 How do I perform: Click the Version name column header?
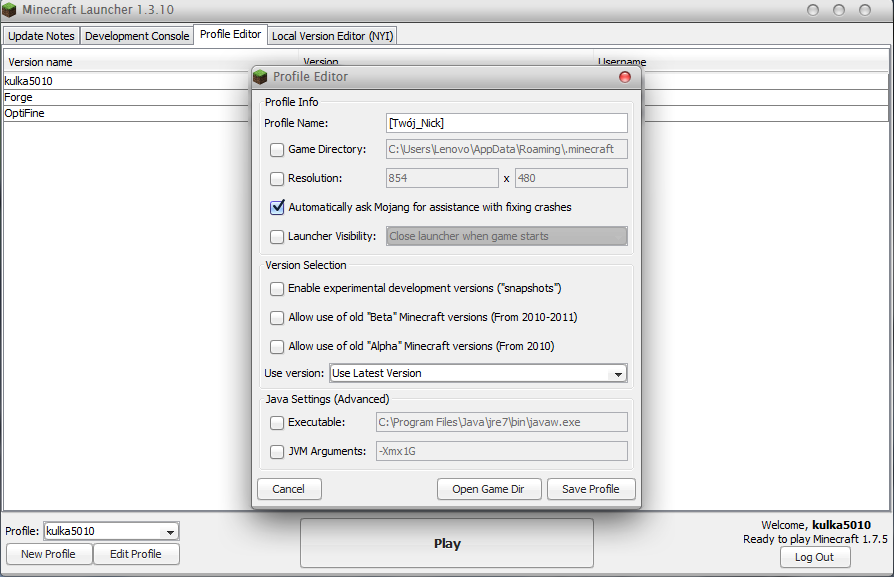[151, 62]
